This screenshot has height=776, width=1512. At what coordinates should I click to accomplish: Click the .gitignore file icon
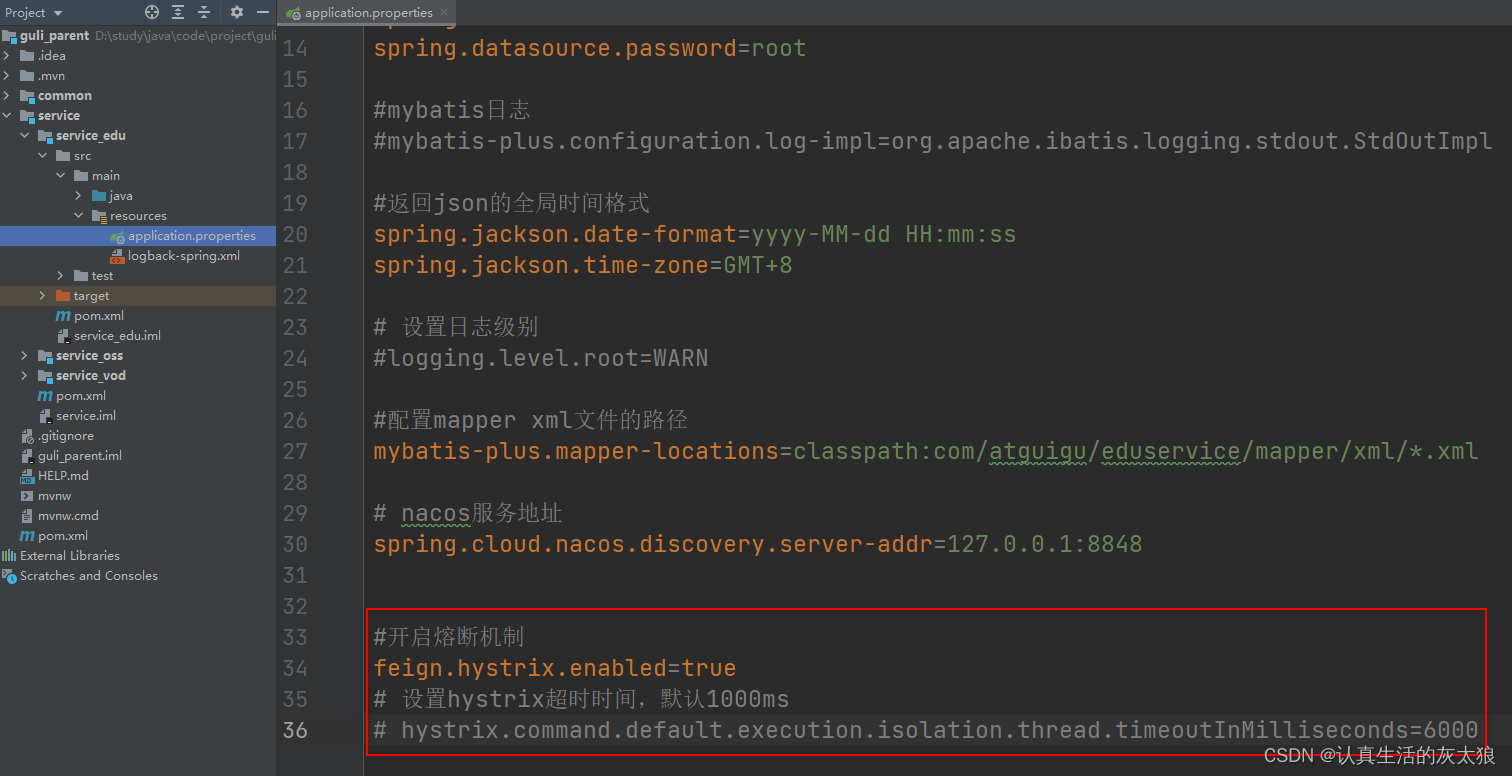(x=27, y=436)
